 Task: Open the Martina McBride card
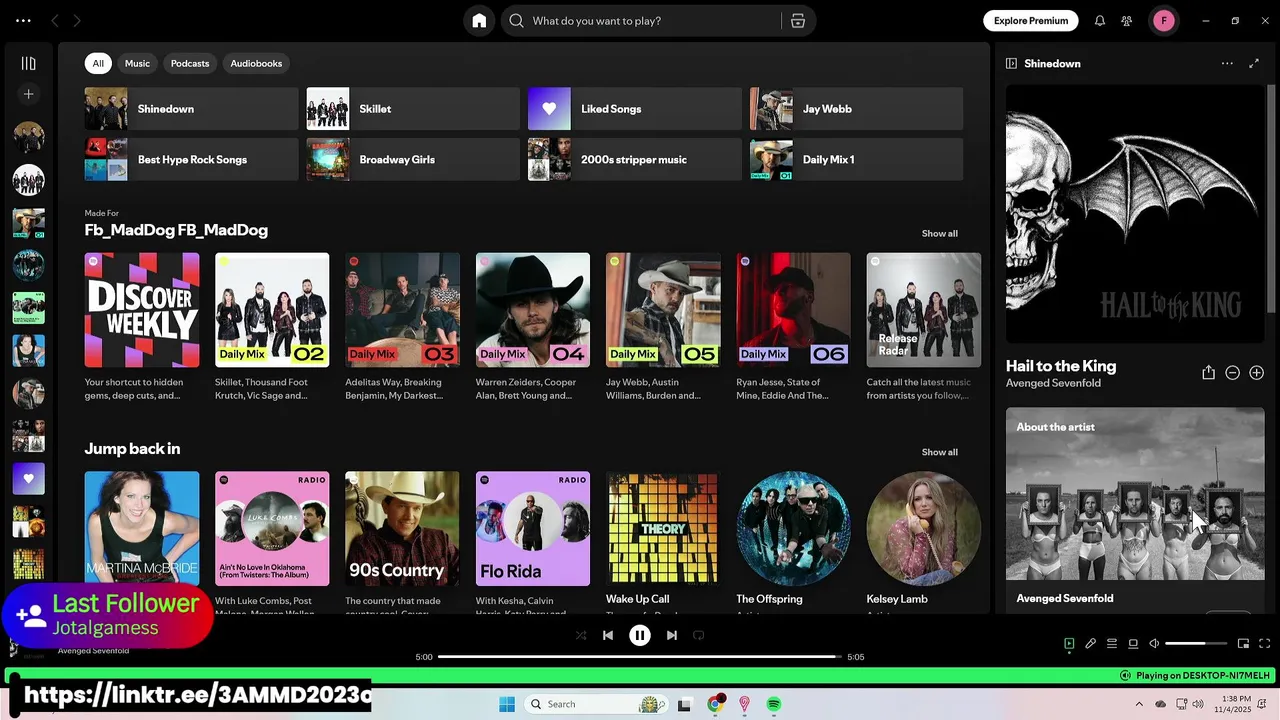pyautogui.click(x=142, y=529)
